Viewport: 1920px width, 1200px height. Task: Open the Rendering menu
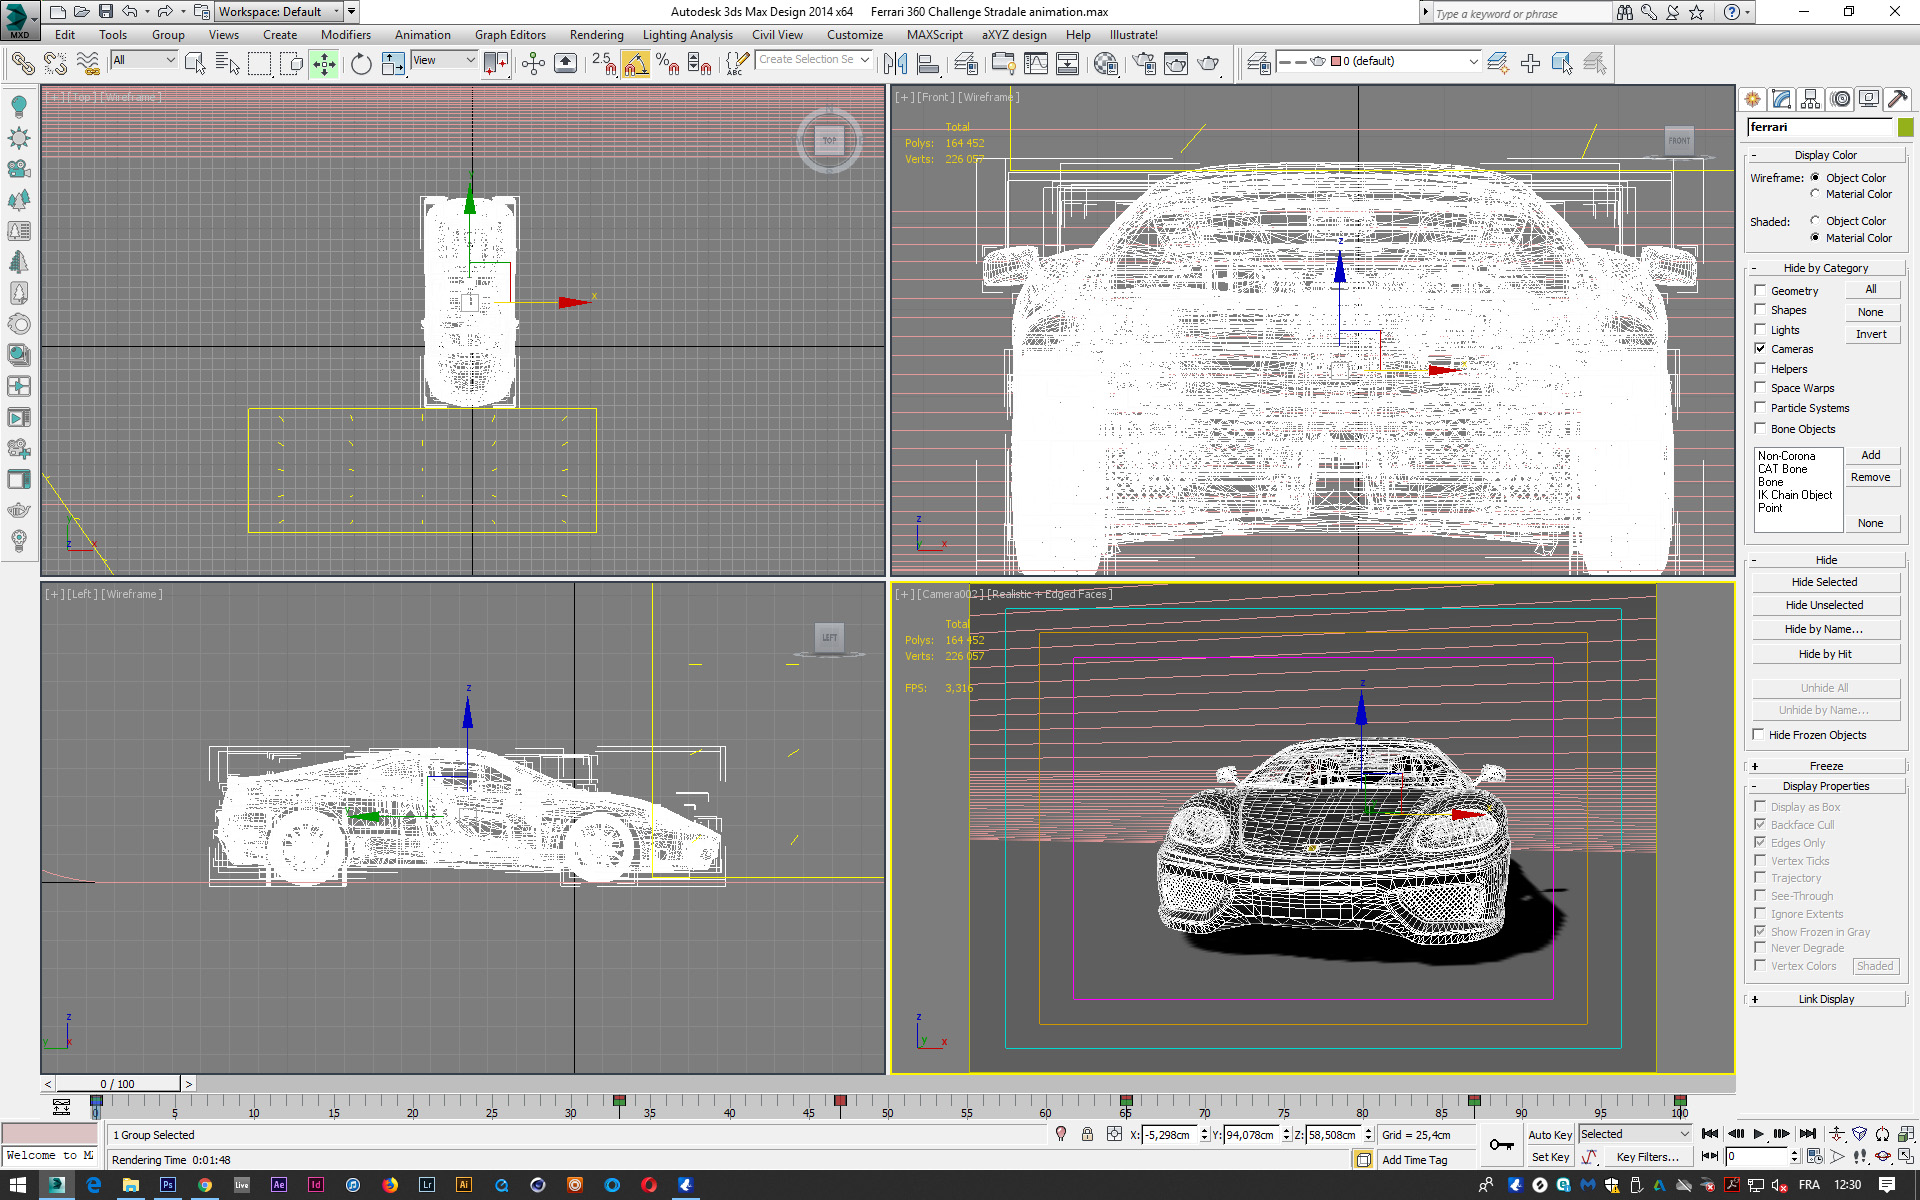[597, 35]
